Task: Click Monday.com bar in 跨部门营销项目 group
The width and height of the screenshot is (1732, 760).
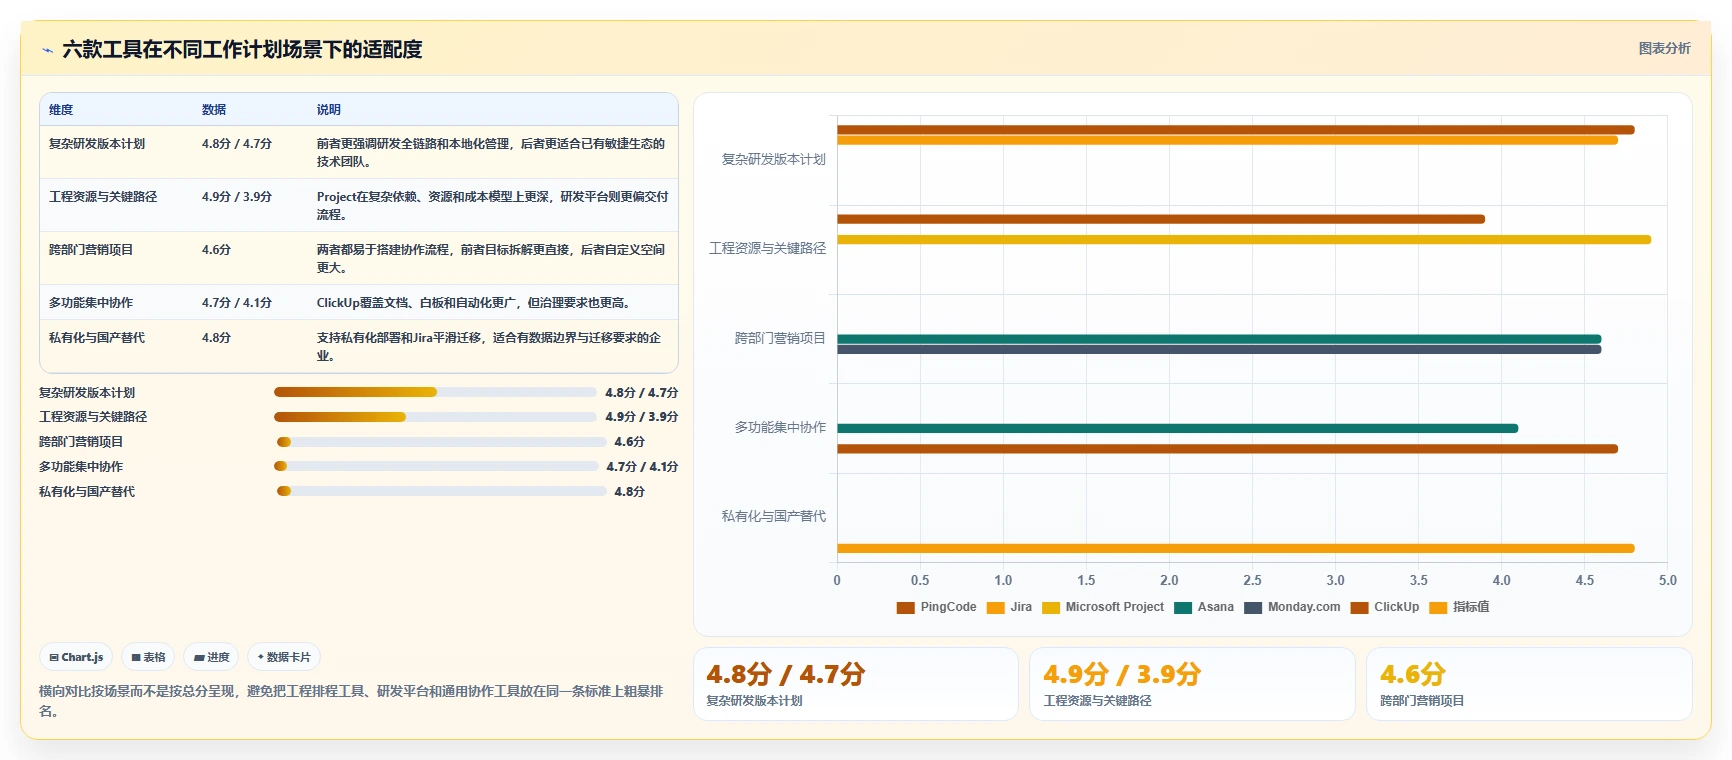Action: pyautogui.click(x=1219, y=350)
